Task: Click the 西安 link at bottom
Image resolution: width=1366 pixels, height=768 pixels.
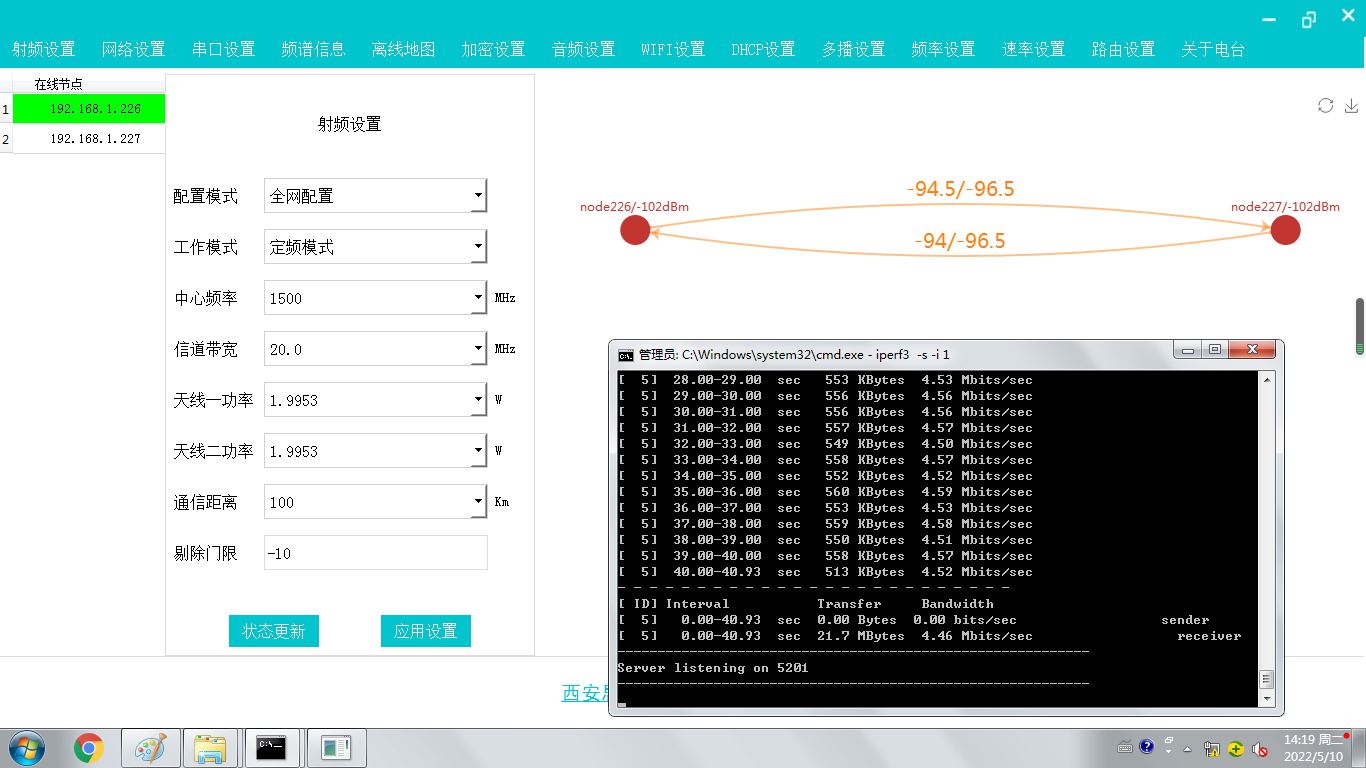Action: (584, 693)
